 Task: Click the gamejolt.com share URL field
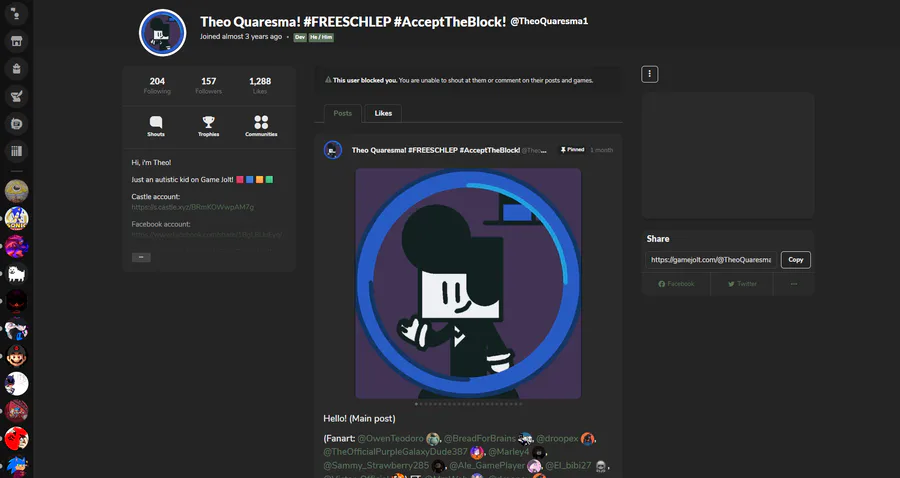tap(711, 260)
